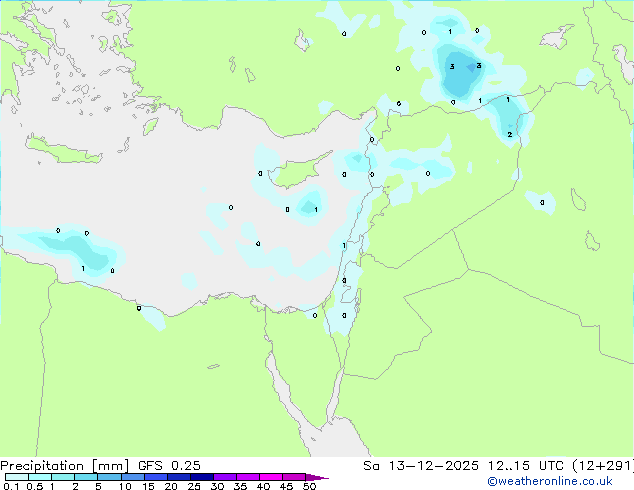Click the 'Sa 13-12-2025' date text
634x490 pixels.
pos(421,466)
